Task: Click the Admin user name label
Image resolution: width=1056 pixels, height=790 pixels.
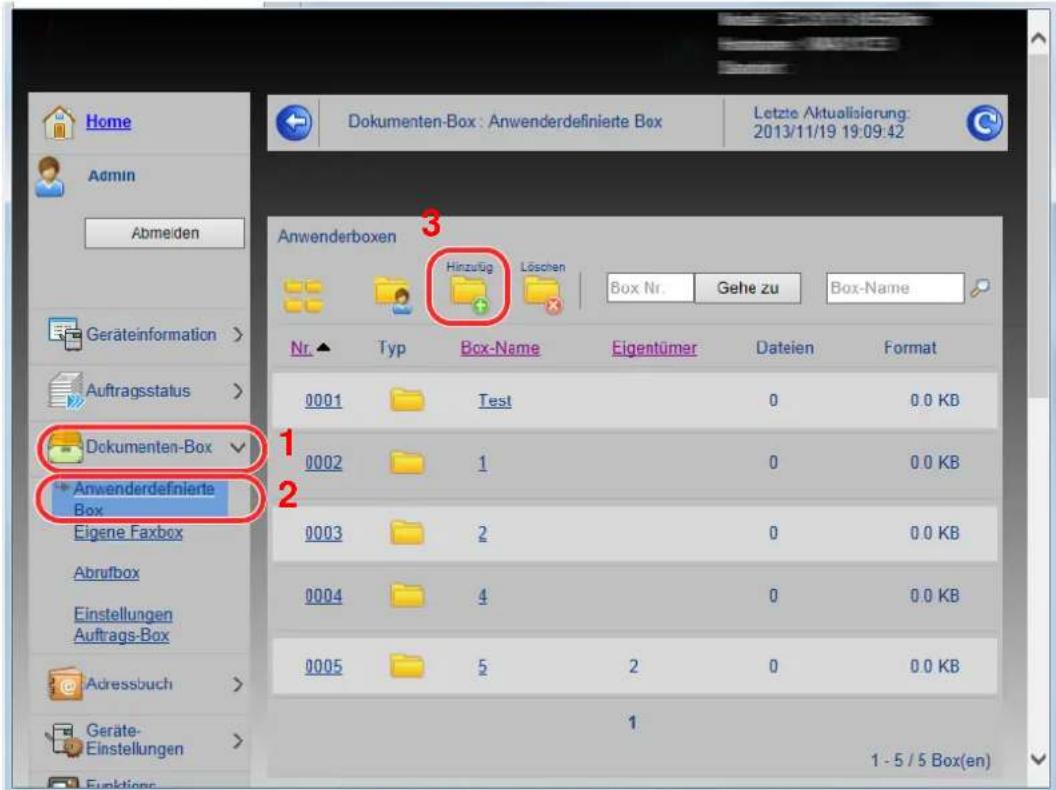Action: click(112, 176)
